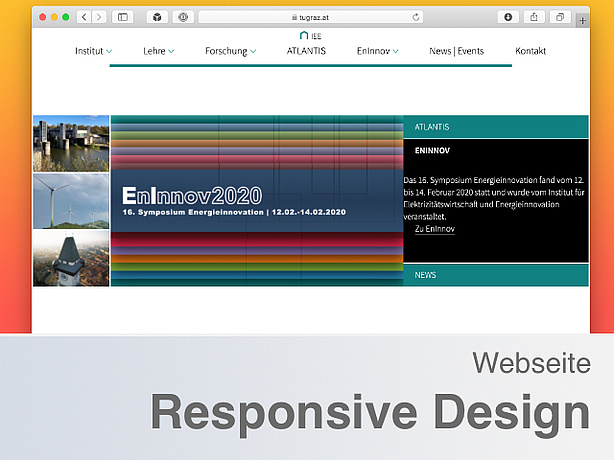This screenshot has width=614, height=460.
Task: Open the Kontakt menu item
Action: (531, 51)
